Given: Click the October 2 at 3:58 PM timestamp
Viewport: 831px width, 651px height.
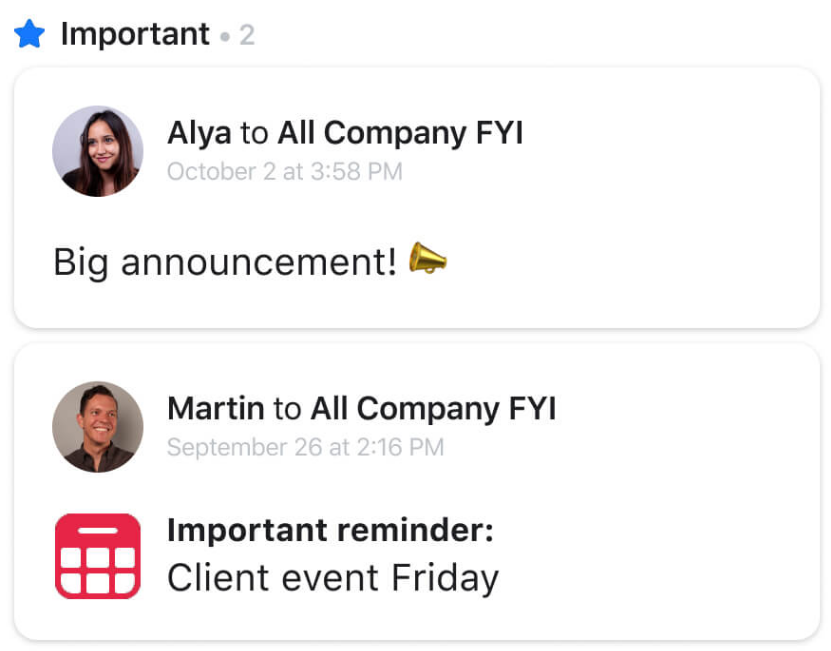Looking at the screenshot, I should tap(284, 172).
